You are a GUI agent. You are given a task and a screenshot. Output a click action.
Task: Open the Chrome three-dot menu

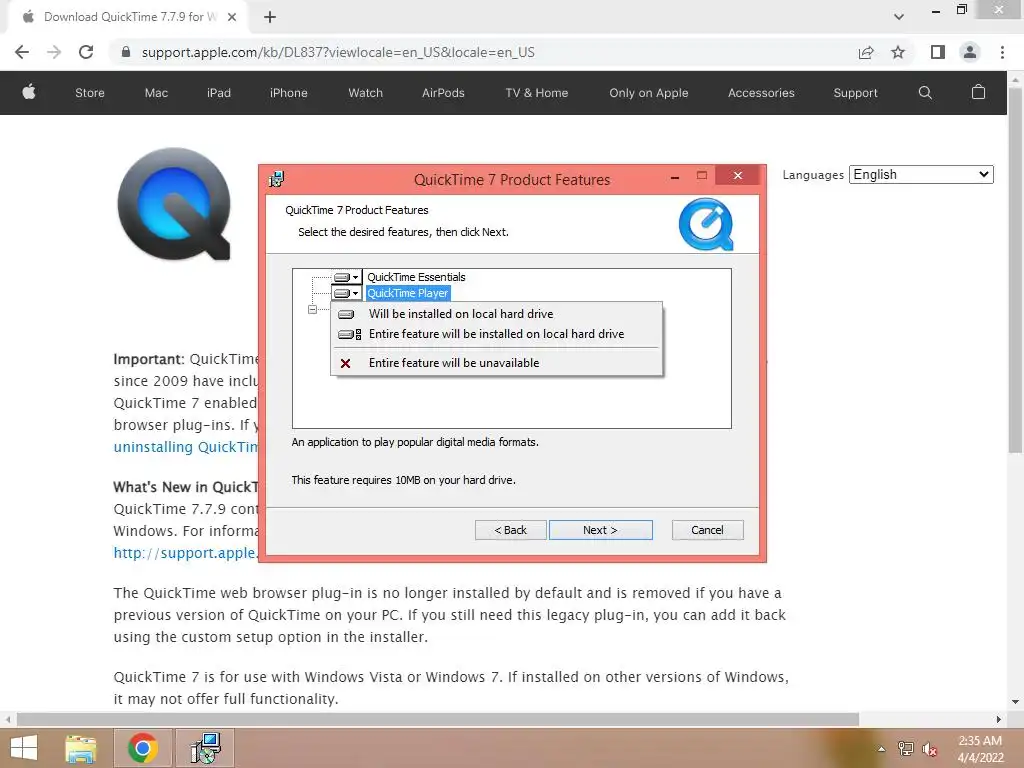pos(1002,52)
